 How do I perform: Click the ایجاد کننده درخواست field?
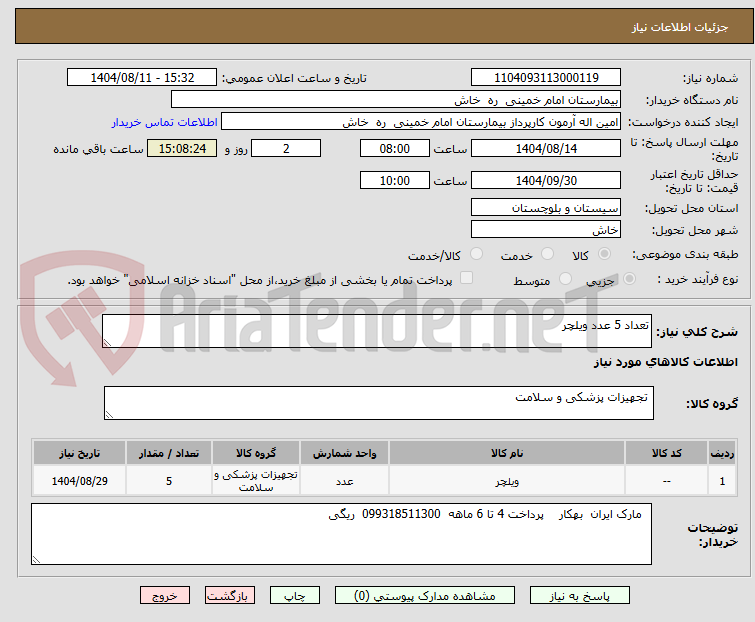click(421, 122)
